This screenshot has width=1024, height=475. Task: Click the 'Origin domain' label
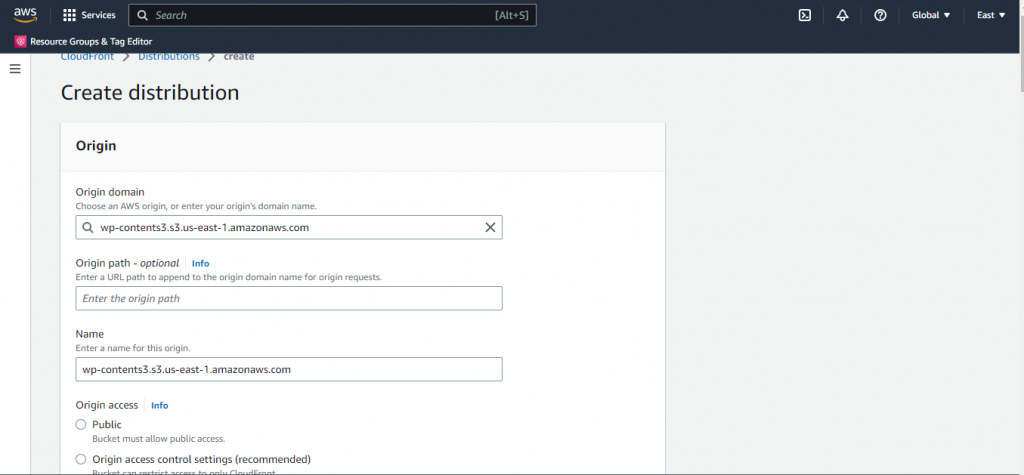(x=110, y=192)
